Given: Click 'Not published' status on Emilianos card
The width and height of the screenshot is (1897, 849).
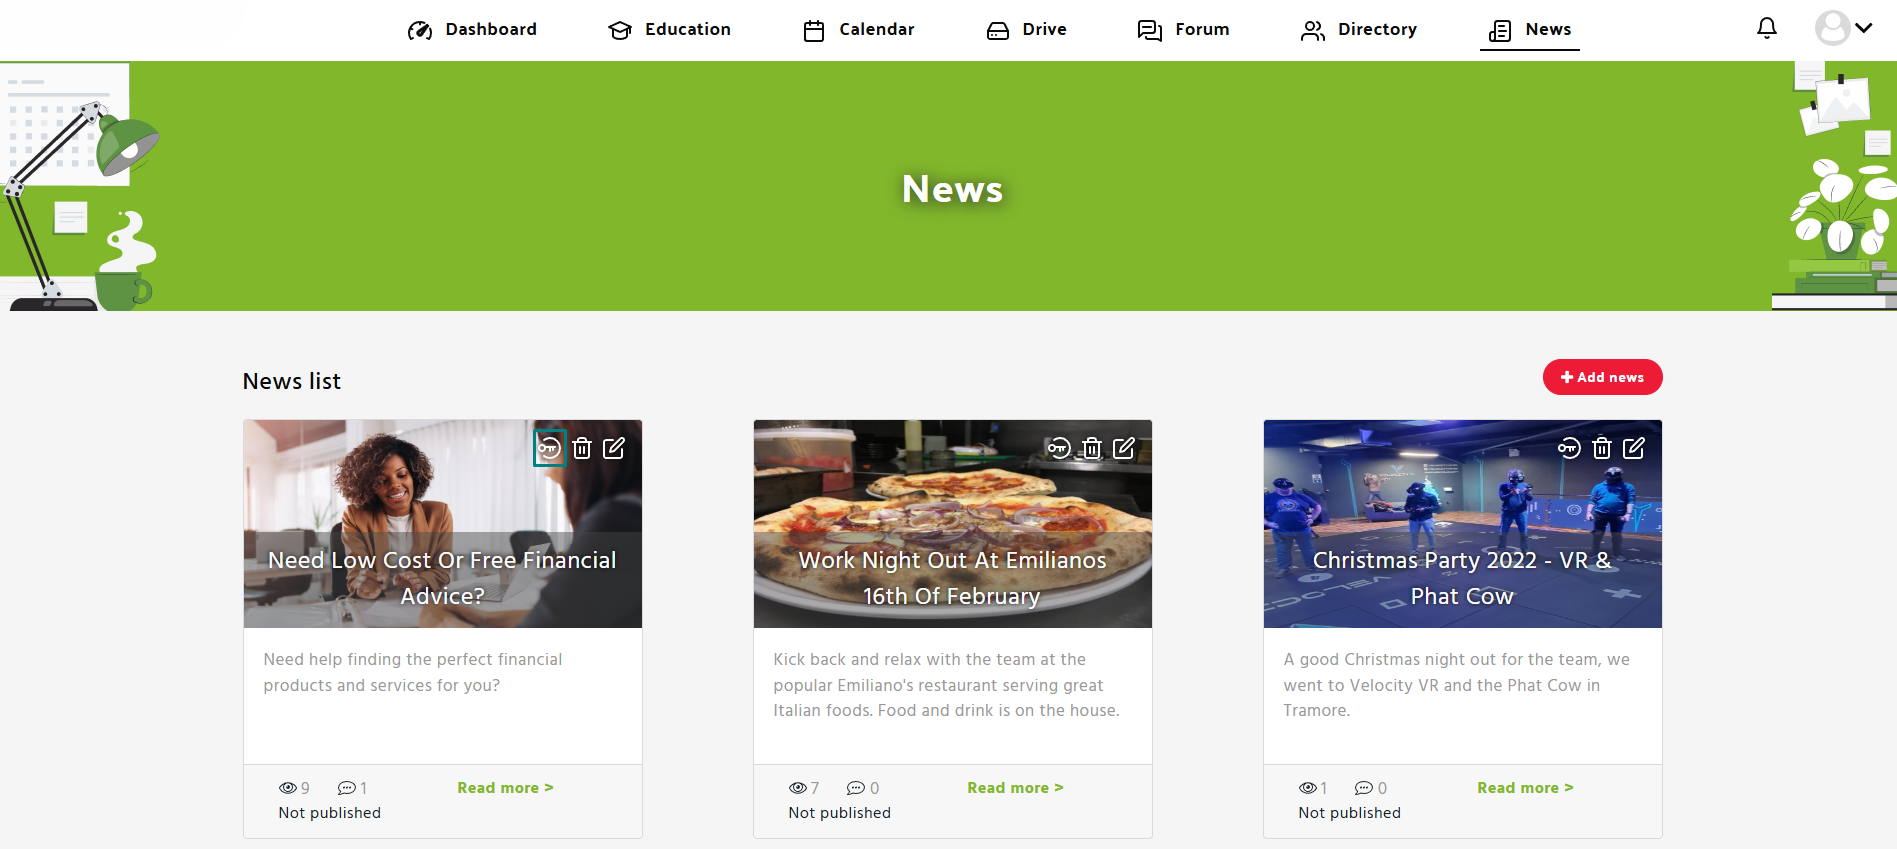Looking at the screenshot, I should (x=840, y=813).
